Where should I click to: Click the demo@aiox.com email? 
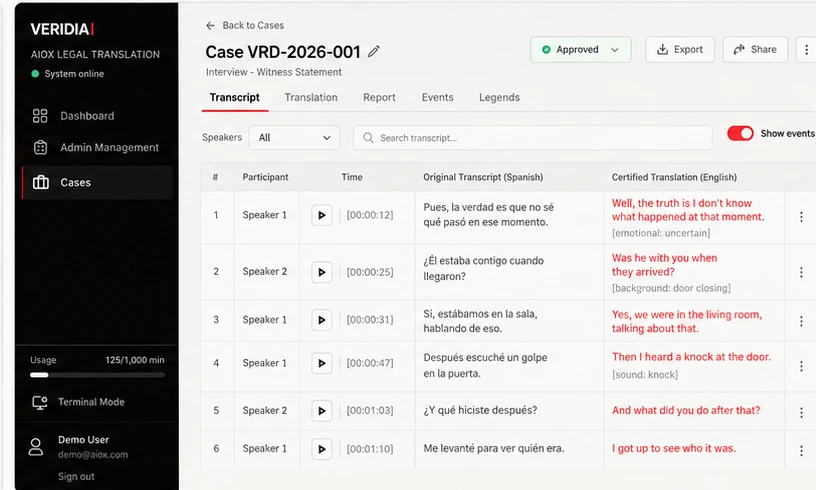93,455
